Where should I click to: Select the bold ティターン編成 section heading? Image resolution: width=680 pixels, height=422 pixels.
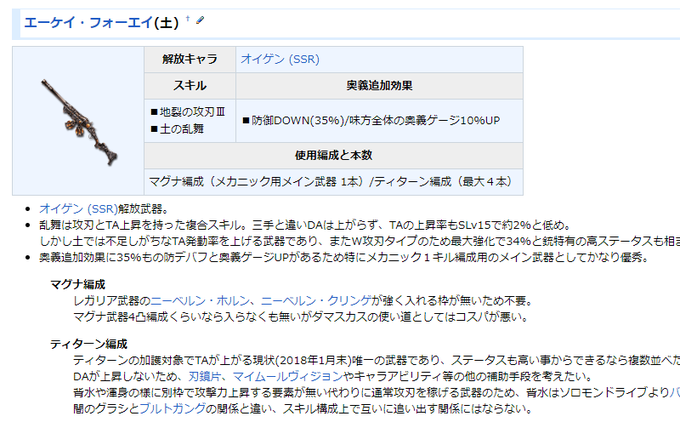coord(88,344)
